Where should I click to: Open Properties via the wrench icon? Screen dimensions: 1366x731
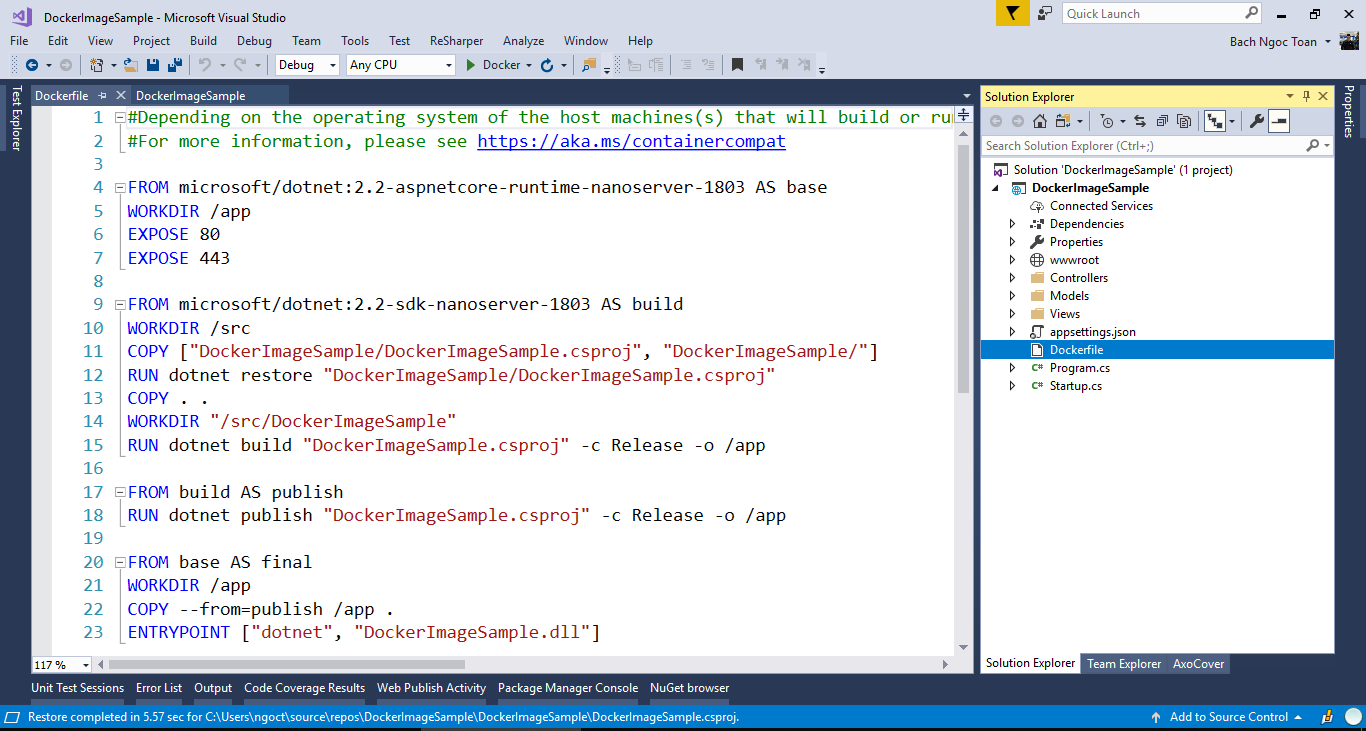point(1257,121)
